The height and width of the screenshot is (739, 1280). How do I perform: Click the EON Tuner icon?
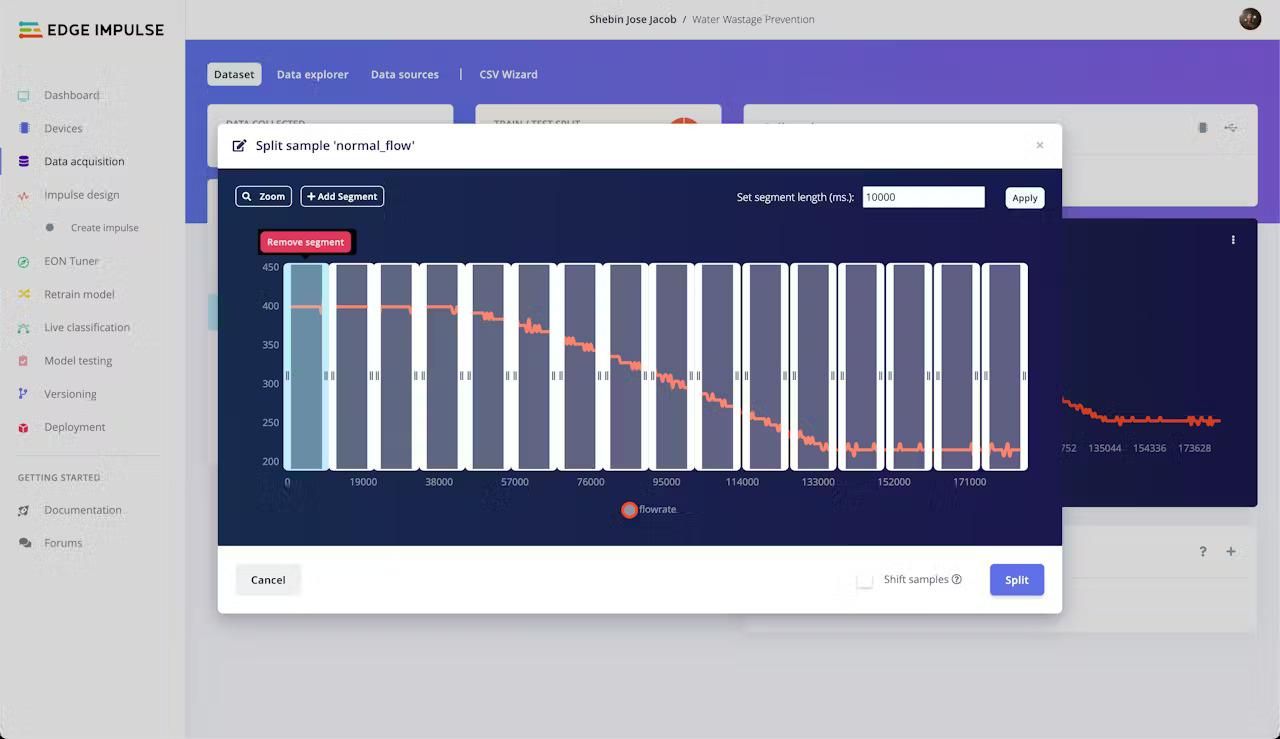pyautogui.click(x=24, y=262)
